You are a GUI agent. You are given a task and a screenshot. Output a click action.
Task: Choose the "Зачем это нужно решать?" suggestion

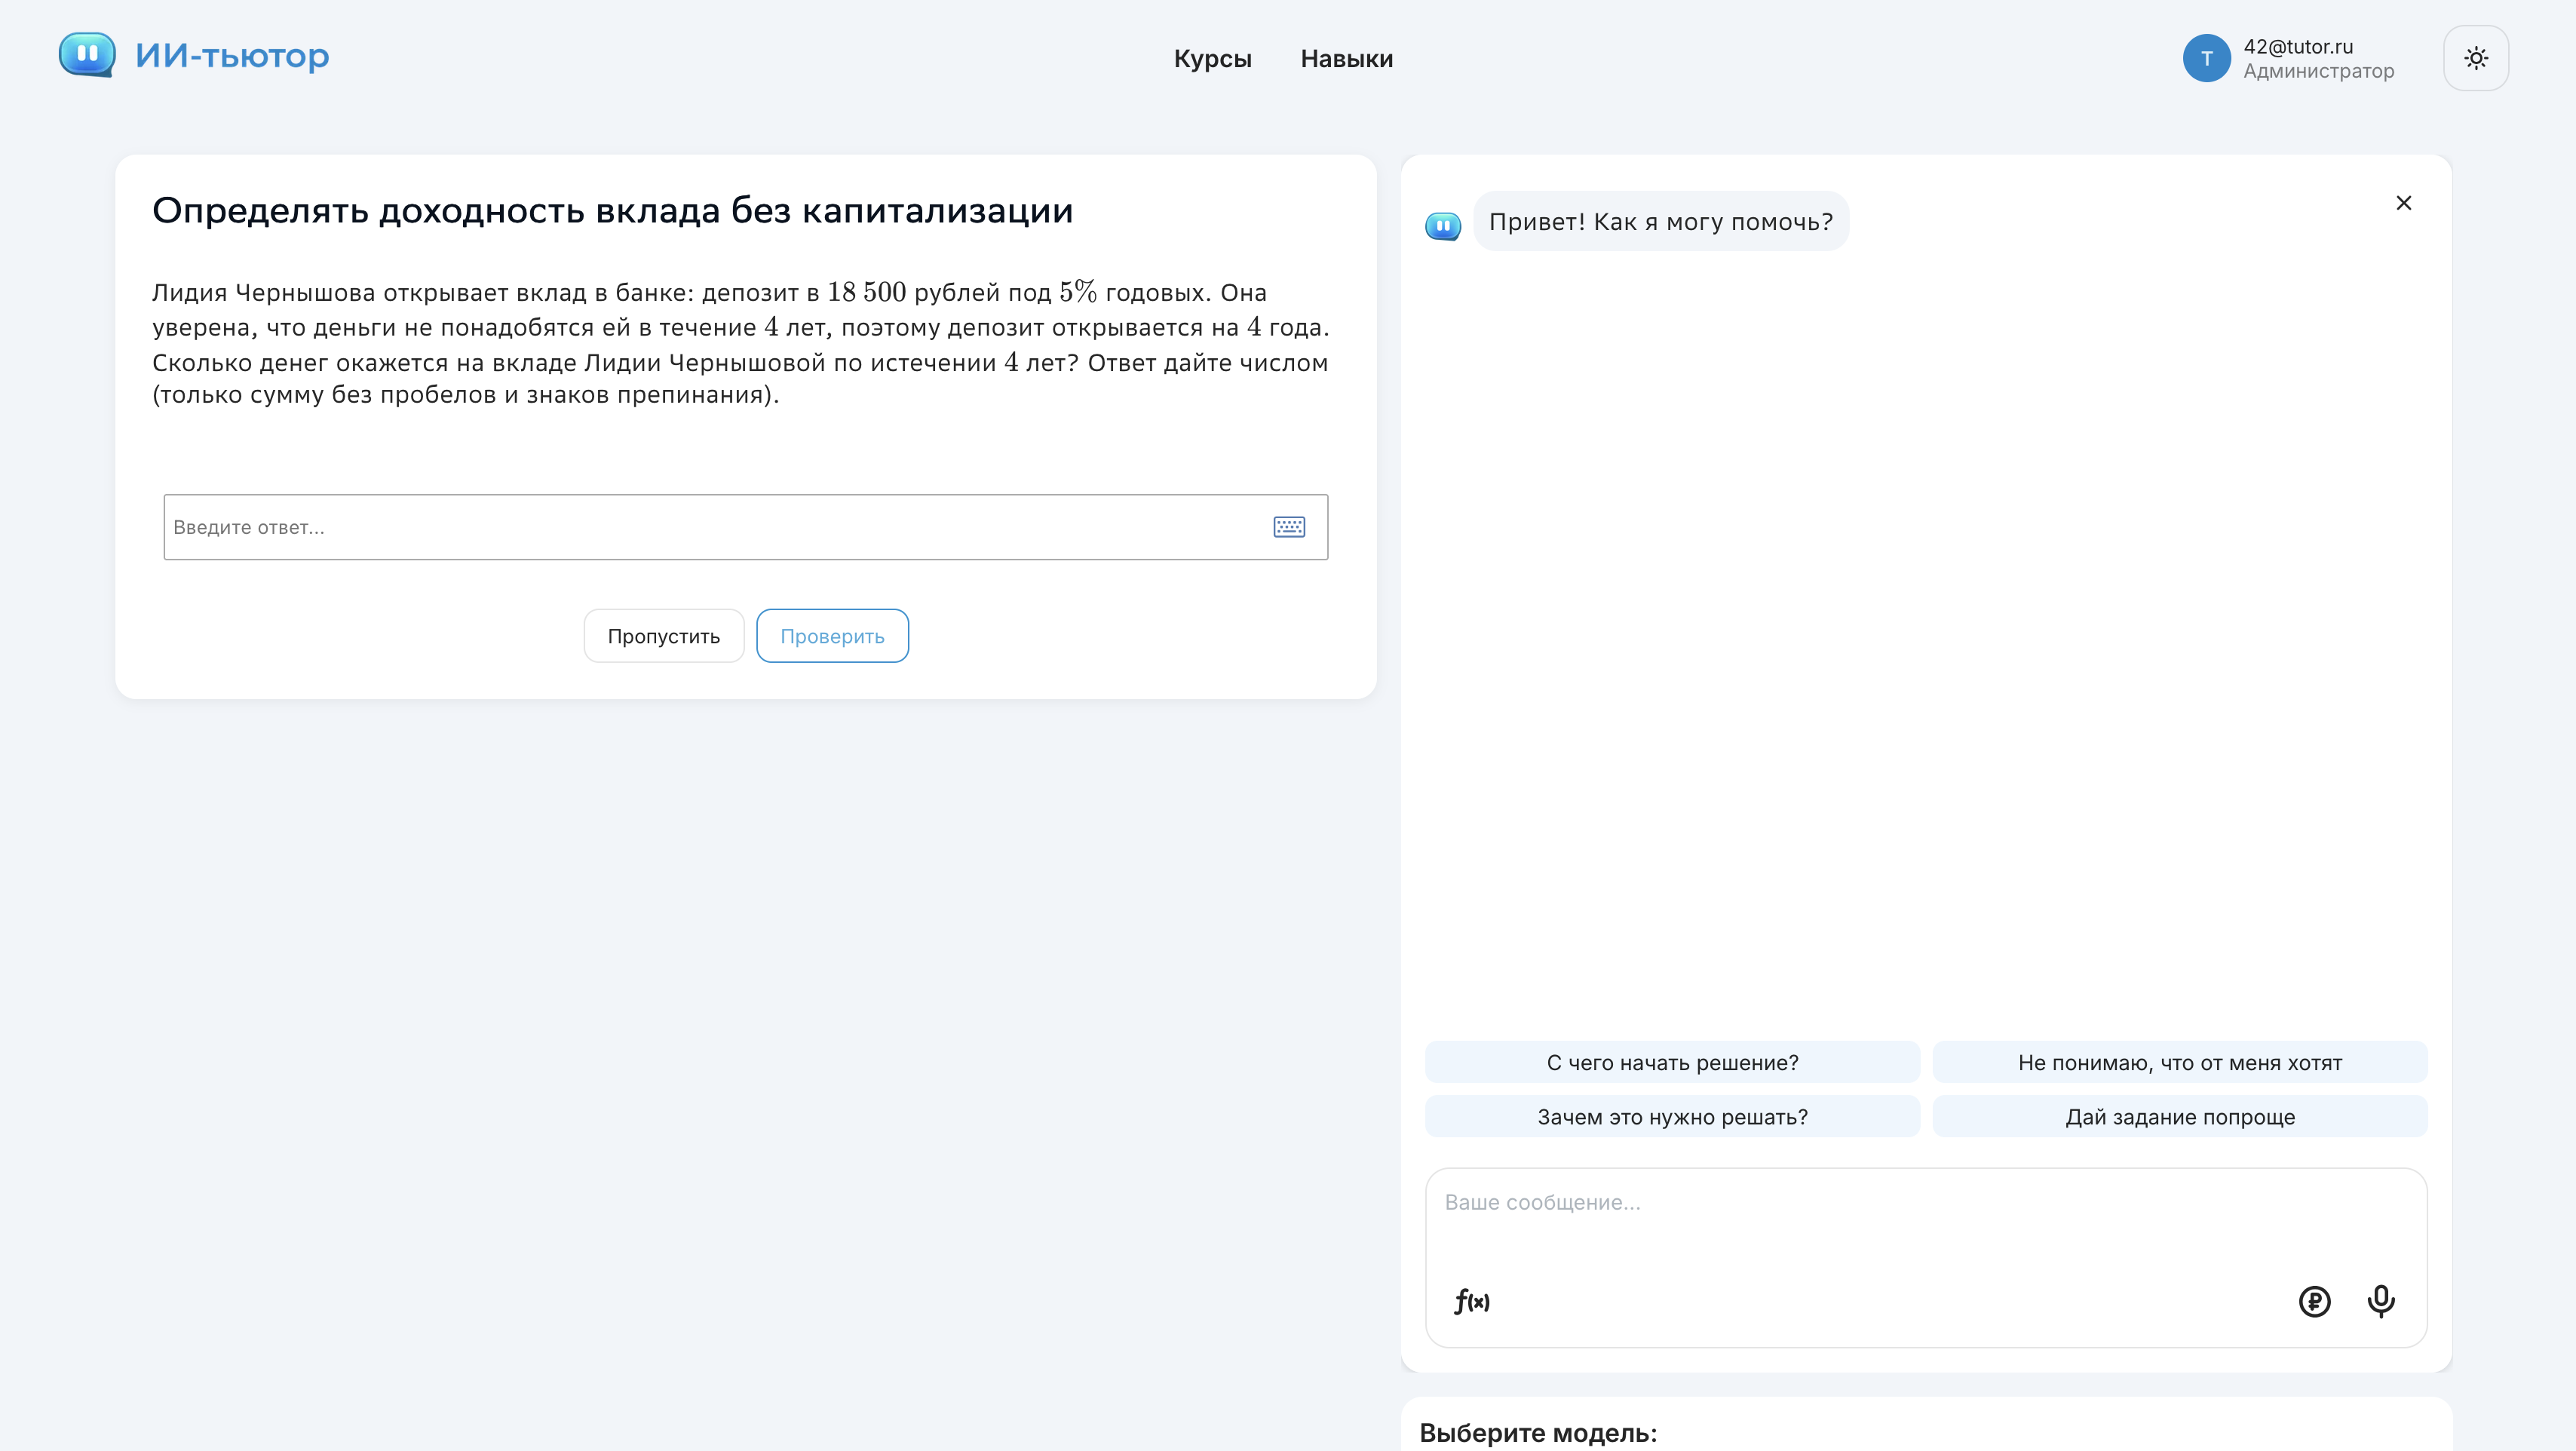tap(1671, 1116)
